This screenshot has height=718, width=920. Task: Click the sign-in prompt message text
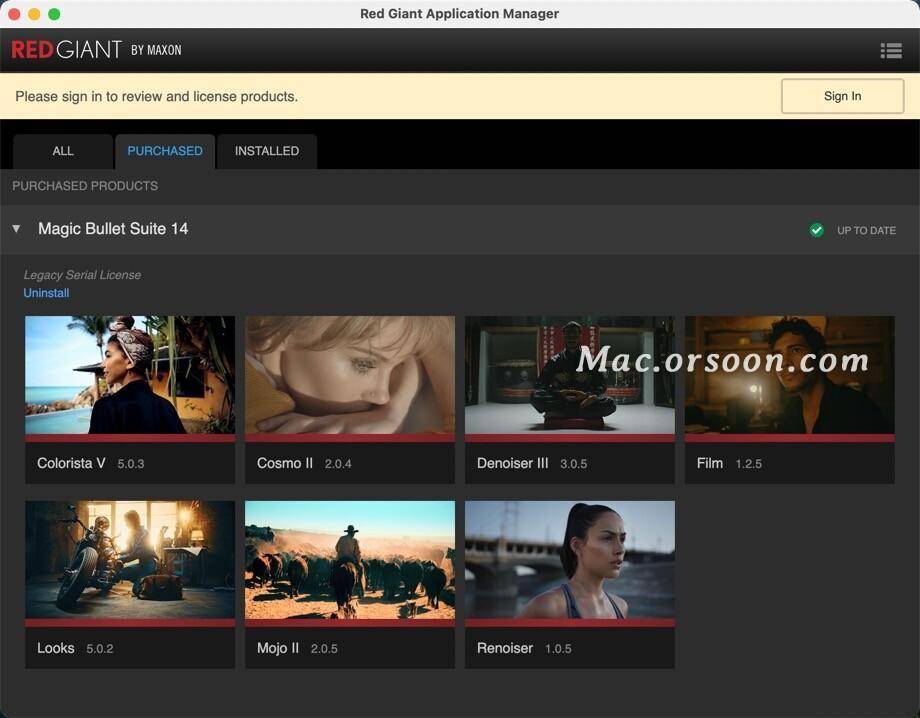coord(157,96)
